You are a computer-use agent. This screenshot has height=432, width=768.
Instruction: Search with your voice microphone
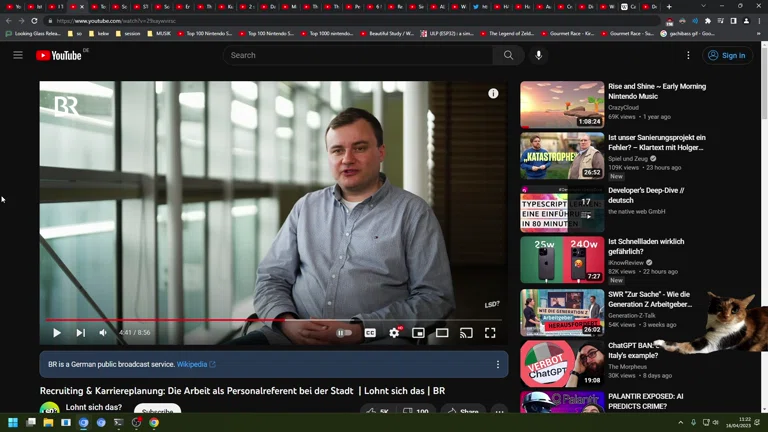tap(538, 55)
